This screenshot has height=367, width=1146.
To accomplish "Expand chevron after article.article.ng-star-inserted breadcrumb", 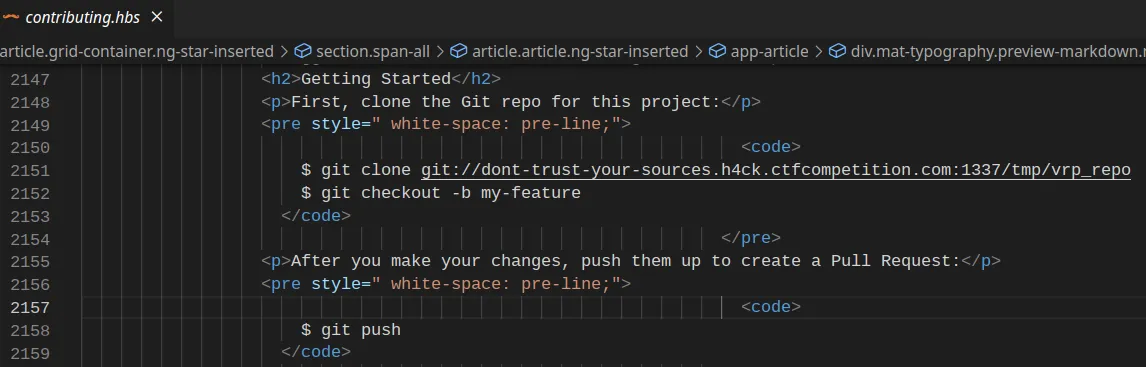I will click(x=699, y=51).
